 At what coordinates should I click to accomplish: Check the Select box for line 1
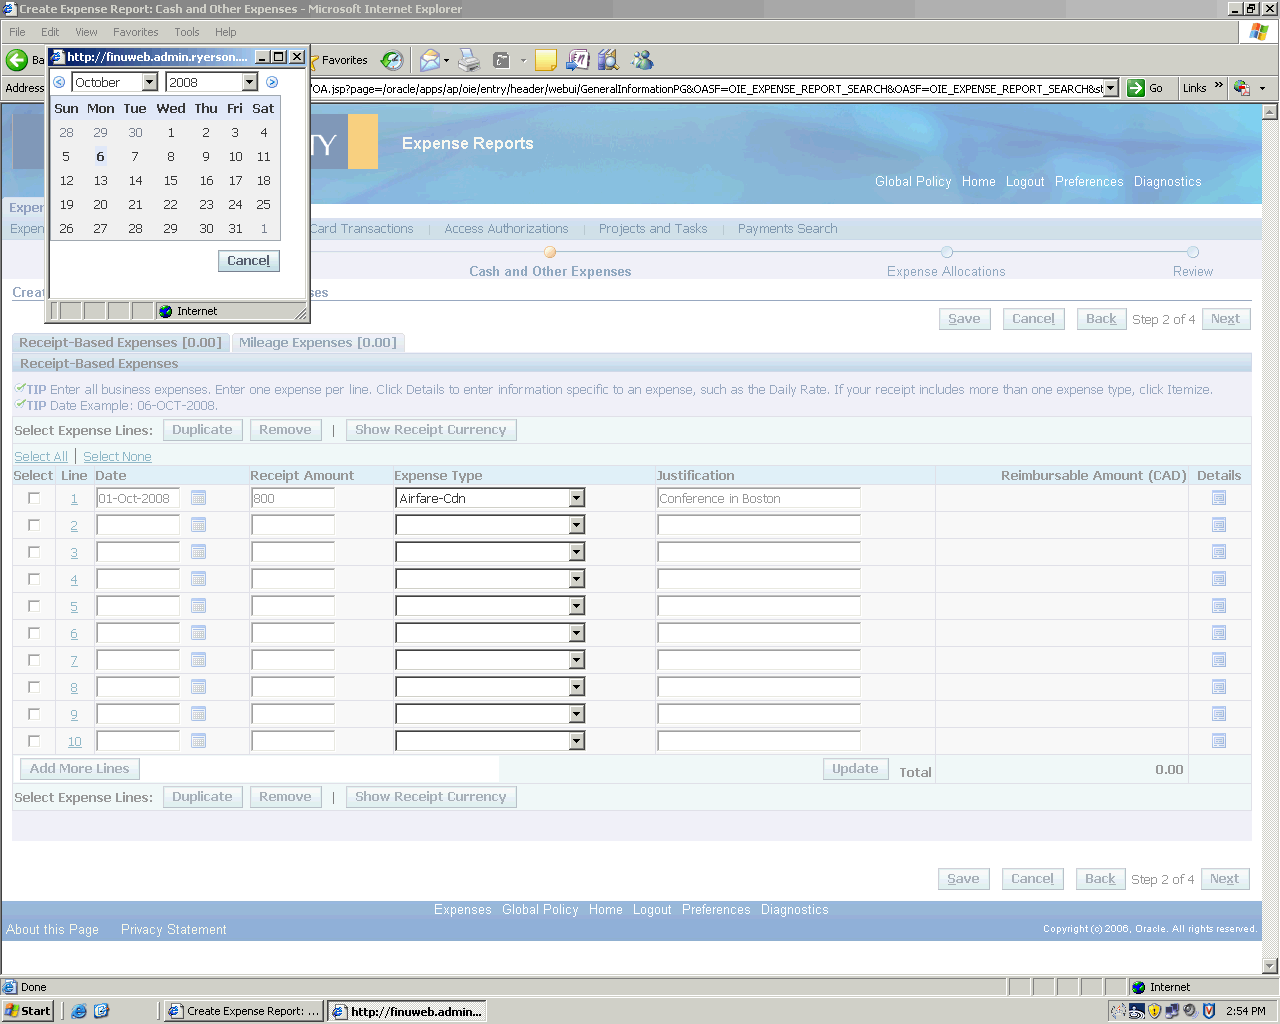pyautogui.click(x=34, y=498)
